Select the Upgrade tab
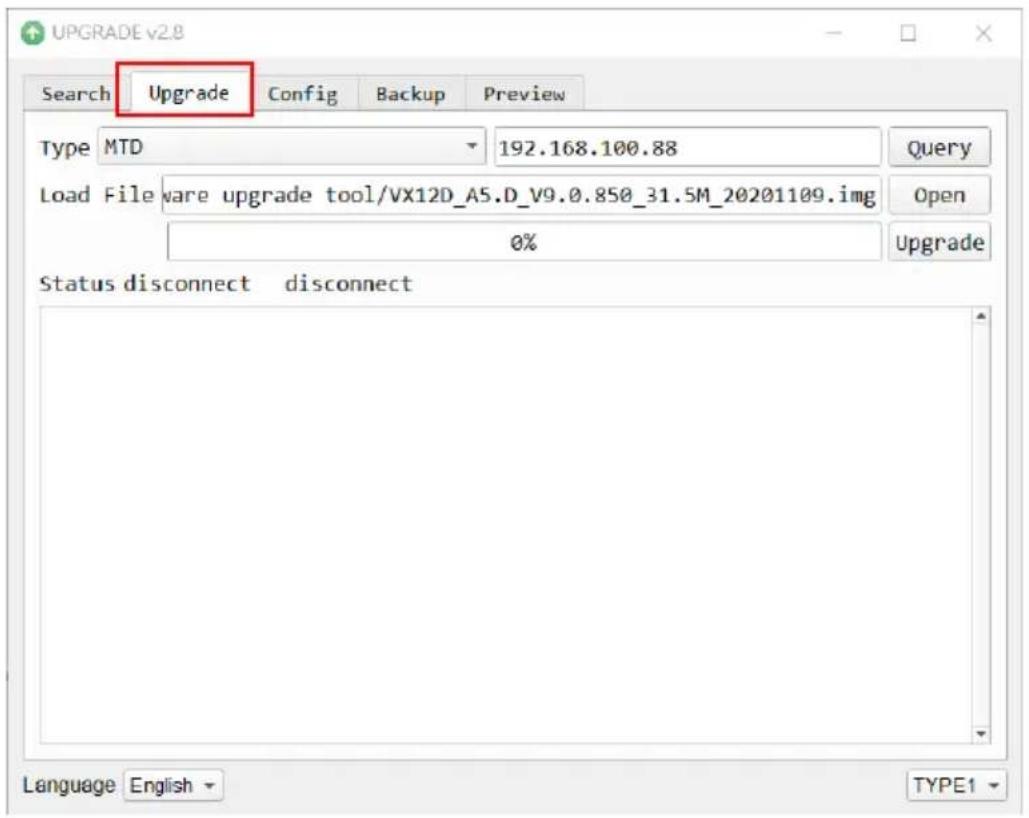This screenshot has width=1029, height=818. coord(188,93)
